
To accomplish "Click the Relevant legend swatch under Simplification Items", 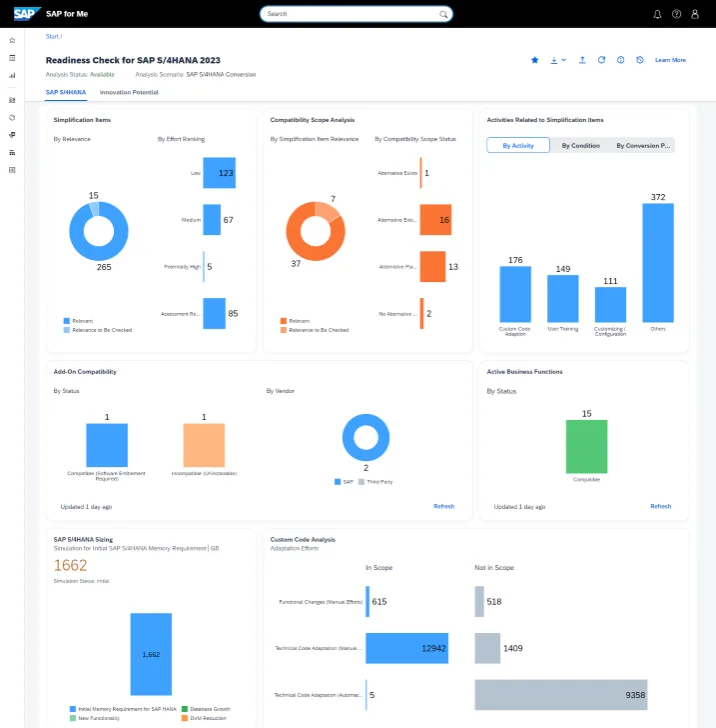I will click(x=66, y=321).
